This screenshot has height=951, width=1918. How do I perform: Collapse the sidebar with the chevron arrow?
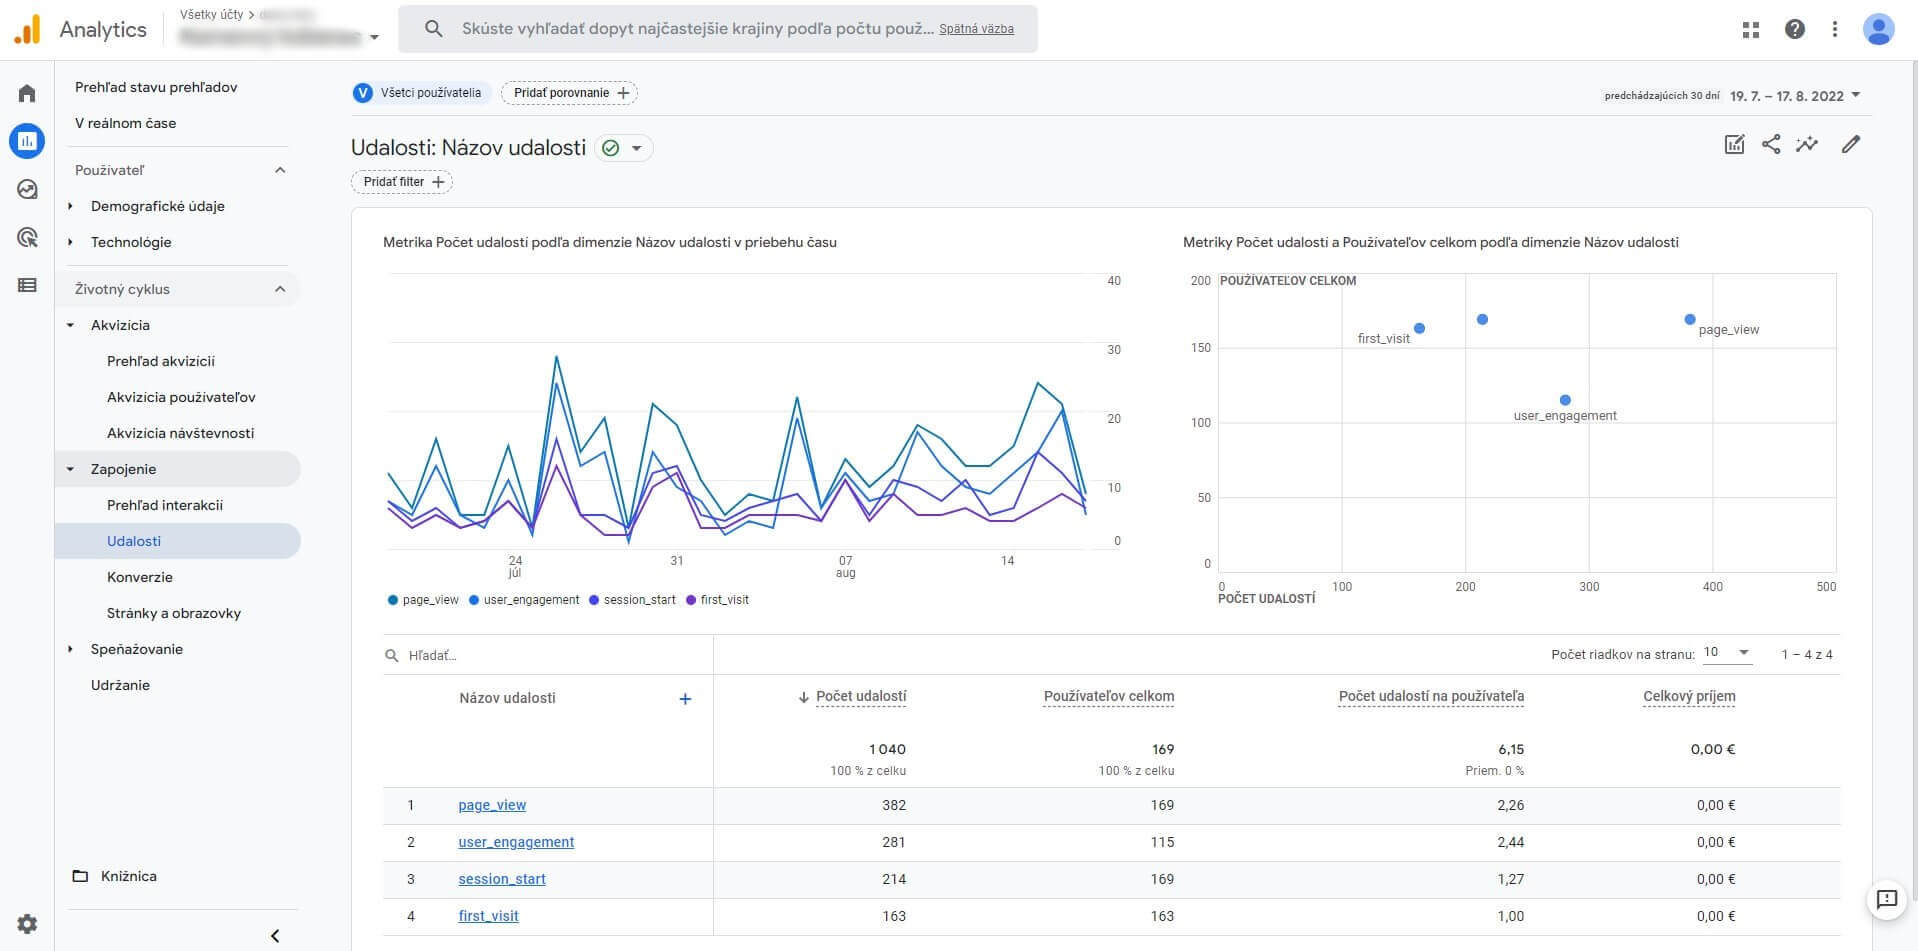[275, 936]
